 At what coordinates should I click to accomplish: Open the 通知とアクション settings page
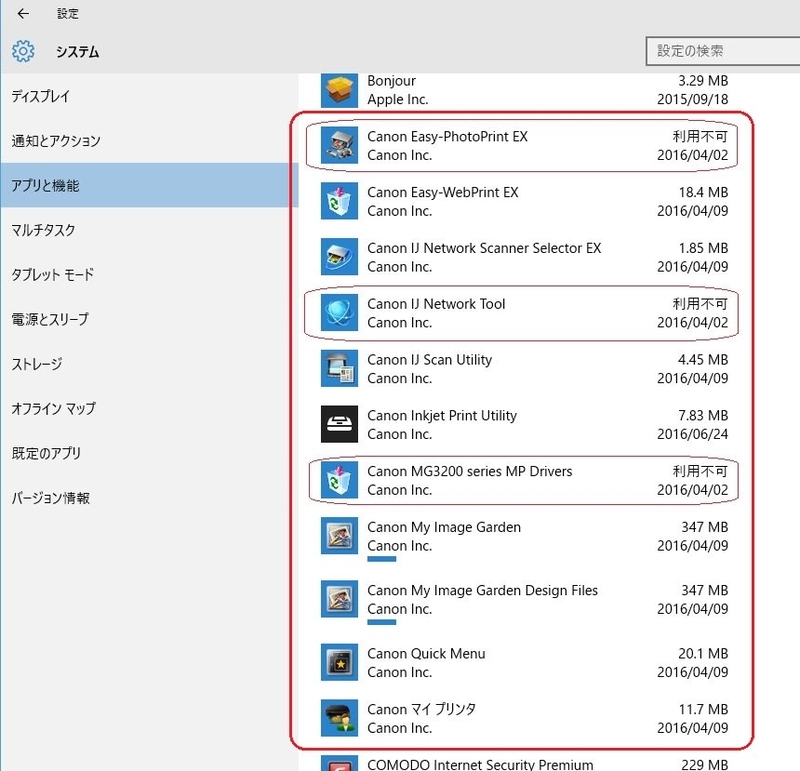tap(149, 141)
